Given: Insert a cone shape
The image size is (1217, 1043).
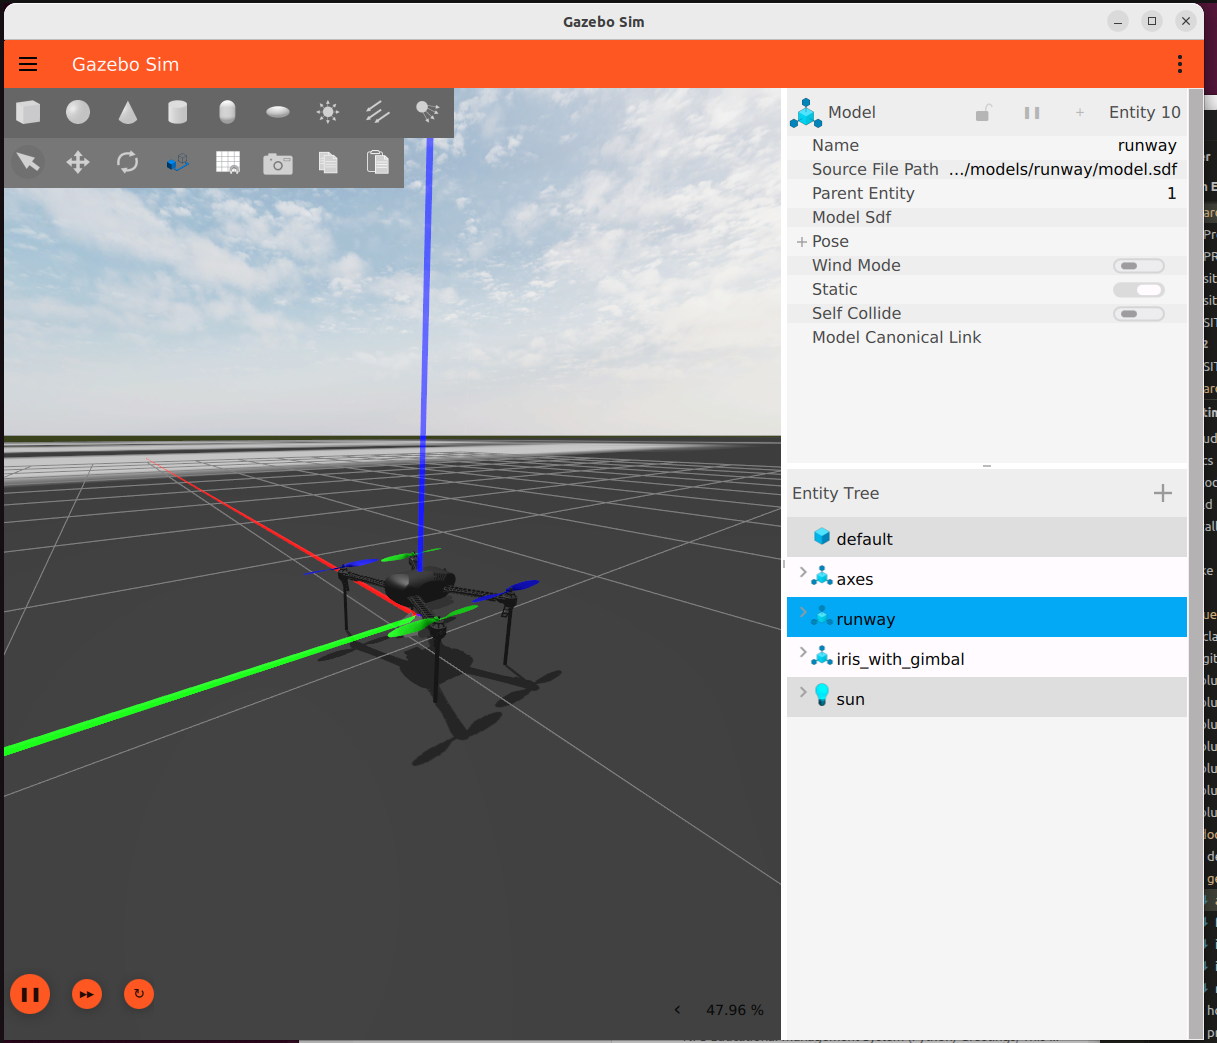Looking at the screenshot, I should 128,112.
